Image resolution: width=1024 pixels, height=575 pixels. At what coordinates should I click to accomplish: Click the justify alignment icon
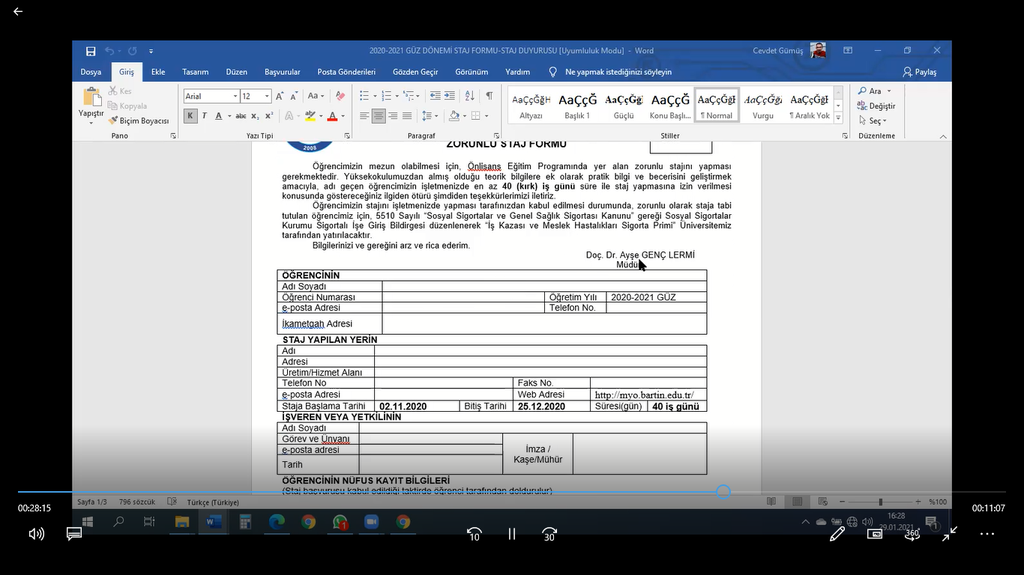(408, 116)
